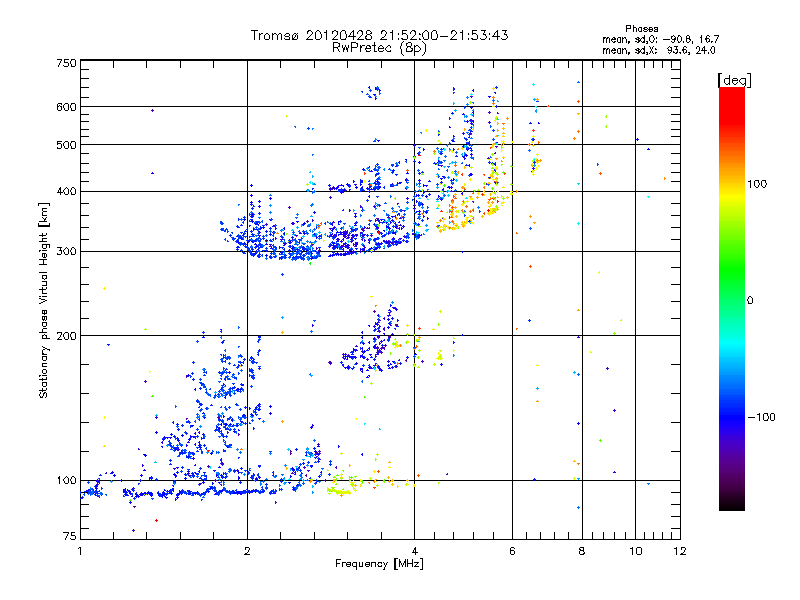The width and height of the screenshot is (800, 600).
Task: Click the x-axis title 'Frequency [MHz]'
Action: 379,564
